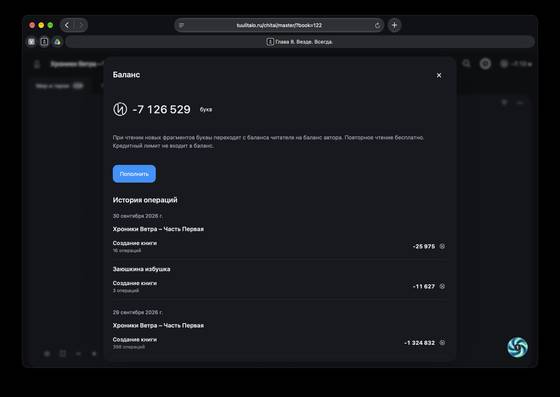The width and height of the screenshot is (560, 397).
Task: Click the Заюшкина избушка heading
Action: [x=141, y=269]
